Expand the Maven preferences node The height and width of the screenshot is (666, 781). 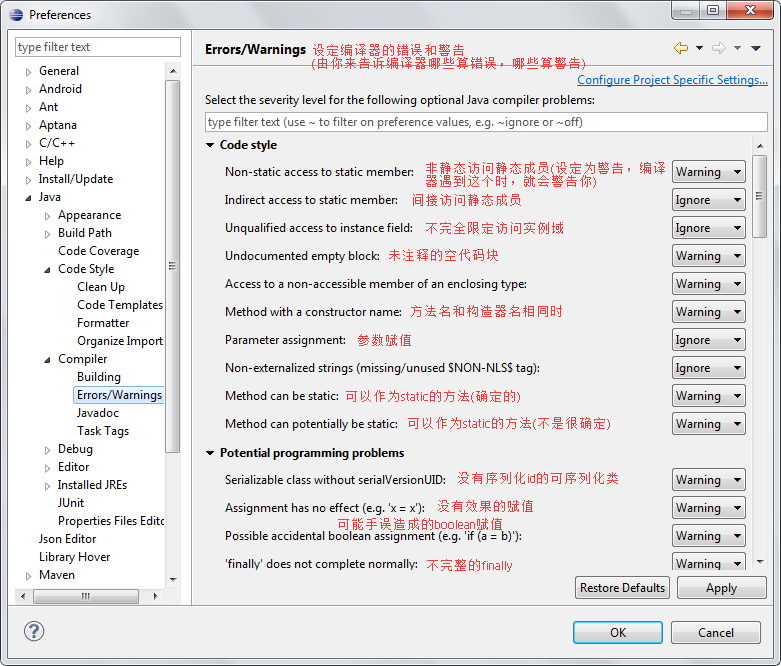(28, 576)
